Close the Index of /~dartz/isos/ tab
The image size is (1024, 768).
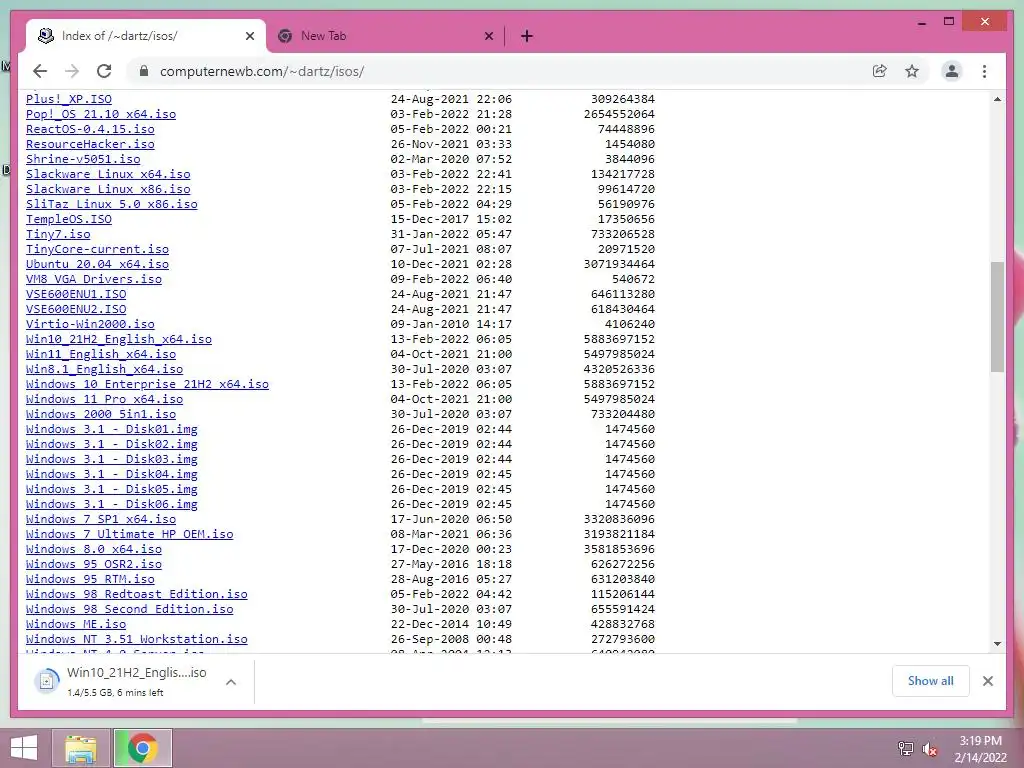(249, 36)
